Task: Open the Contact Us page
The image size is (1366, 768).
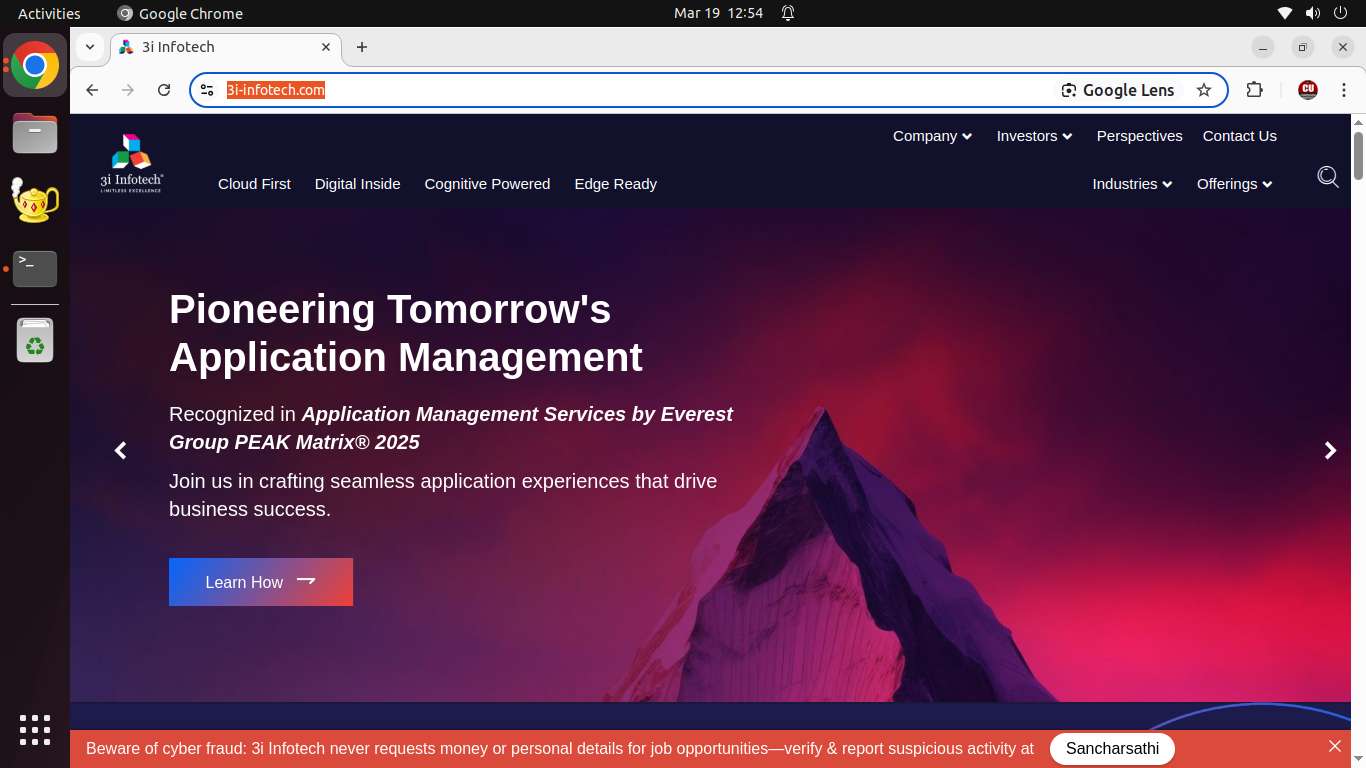Action: [1239, 136]
